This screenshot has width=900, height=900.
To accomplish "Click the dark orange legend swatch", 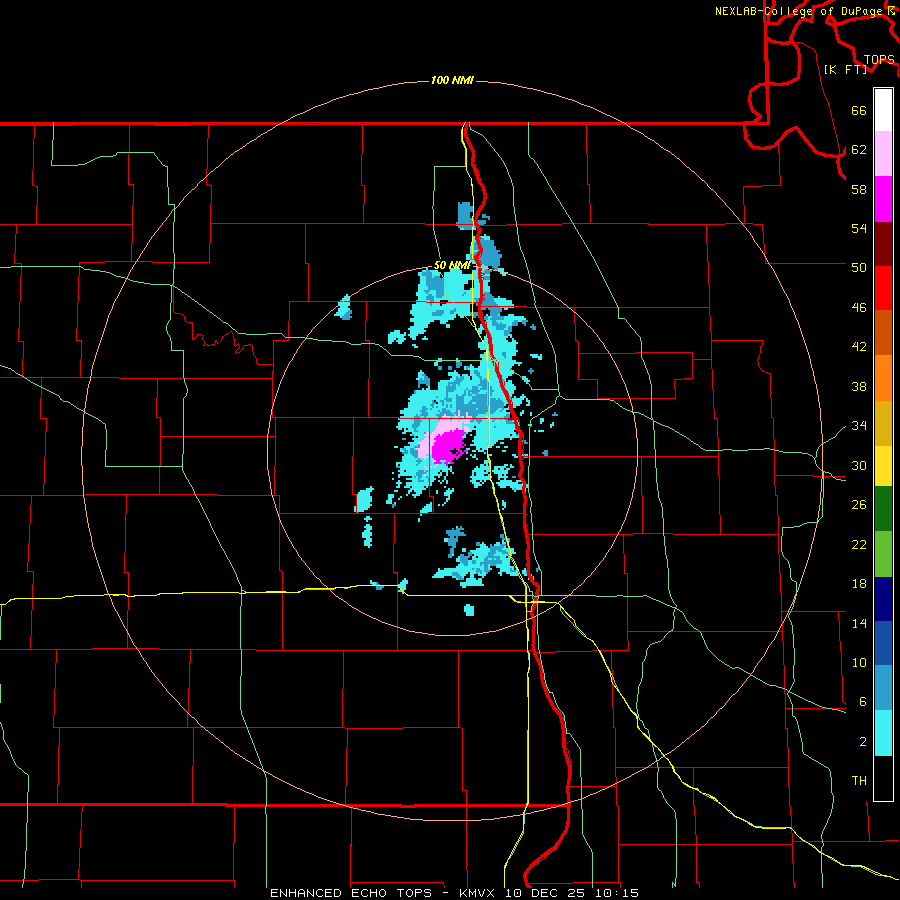I will (883, 332).
